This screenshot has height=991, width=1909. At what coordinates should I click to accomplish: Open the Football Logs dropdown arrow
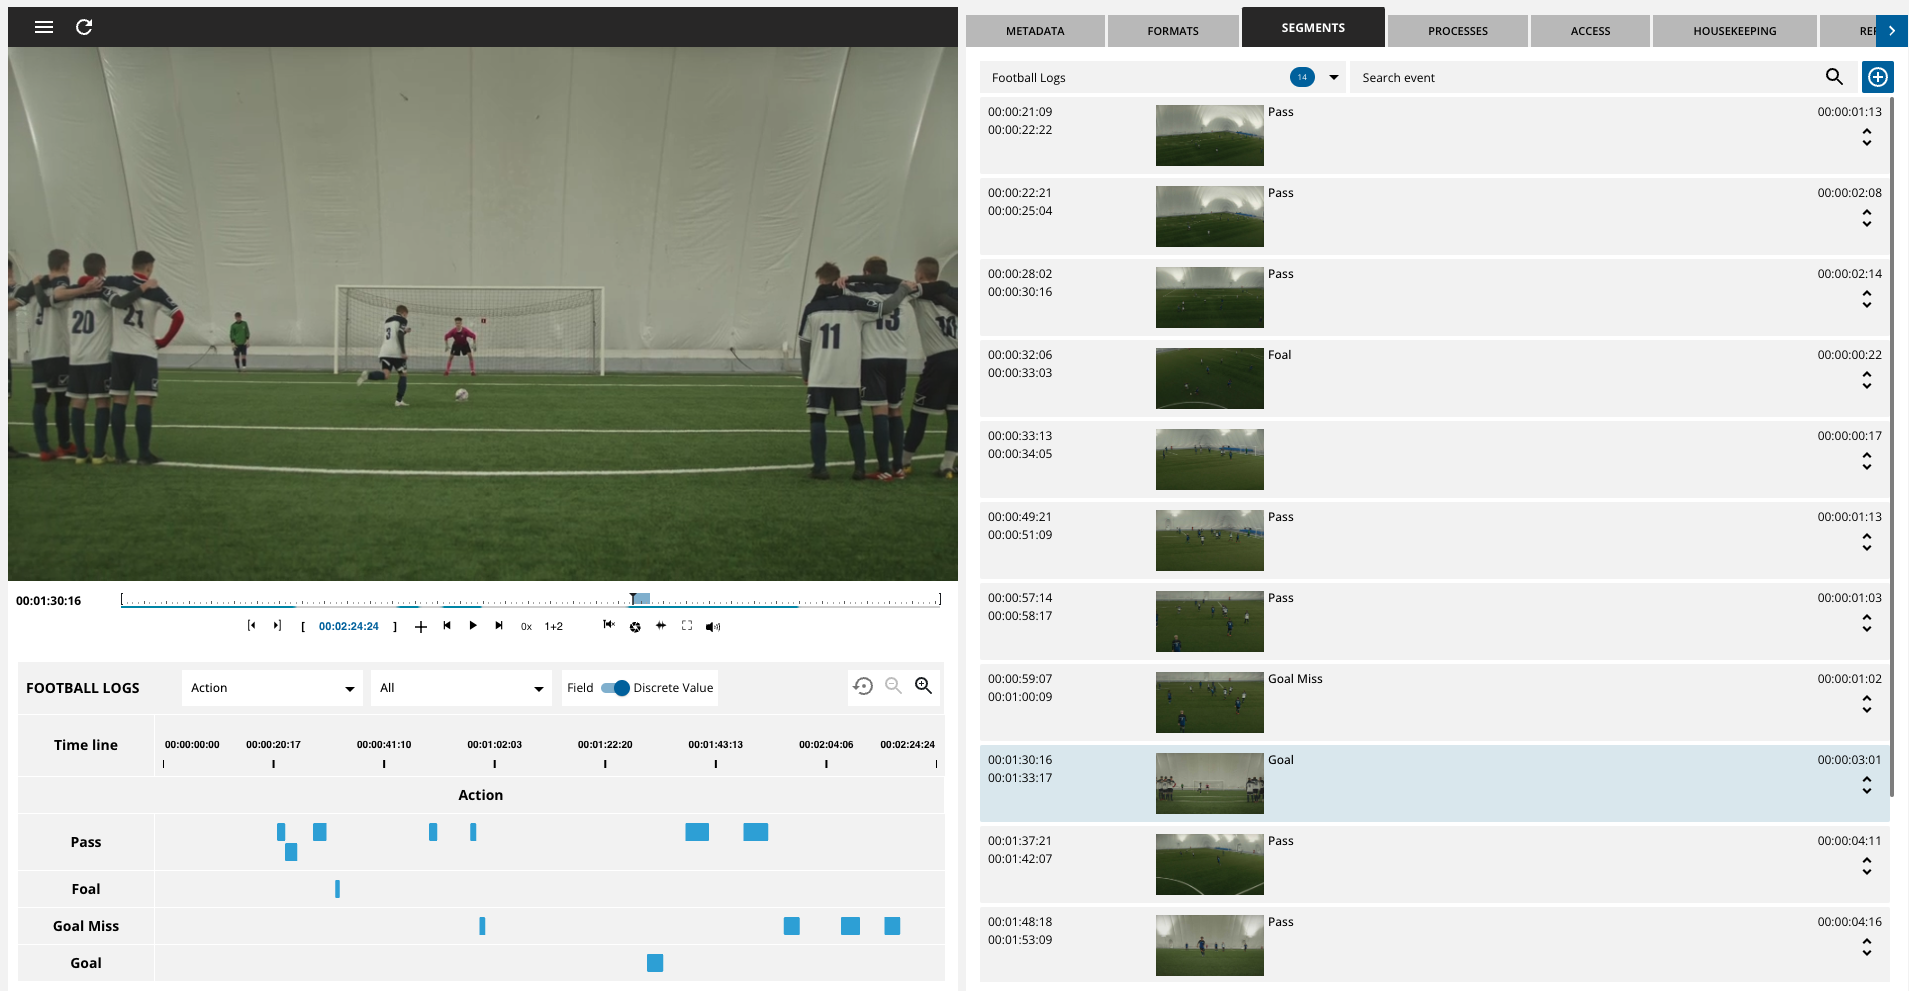[1333, 77]
